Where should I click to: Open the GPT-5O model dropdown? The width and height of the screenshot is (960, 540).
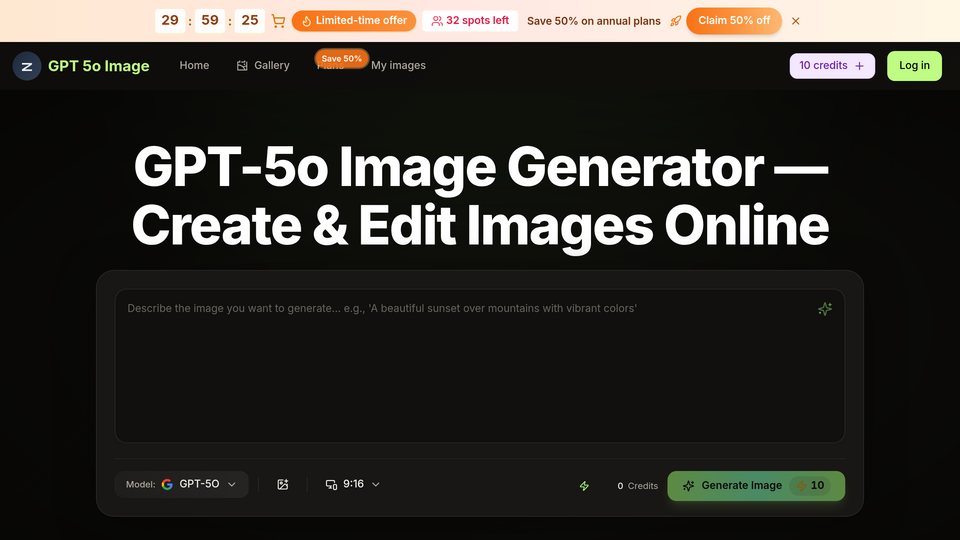click(x=181, y=484)
